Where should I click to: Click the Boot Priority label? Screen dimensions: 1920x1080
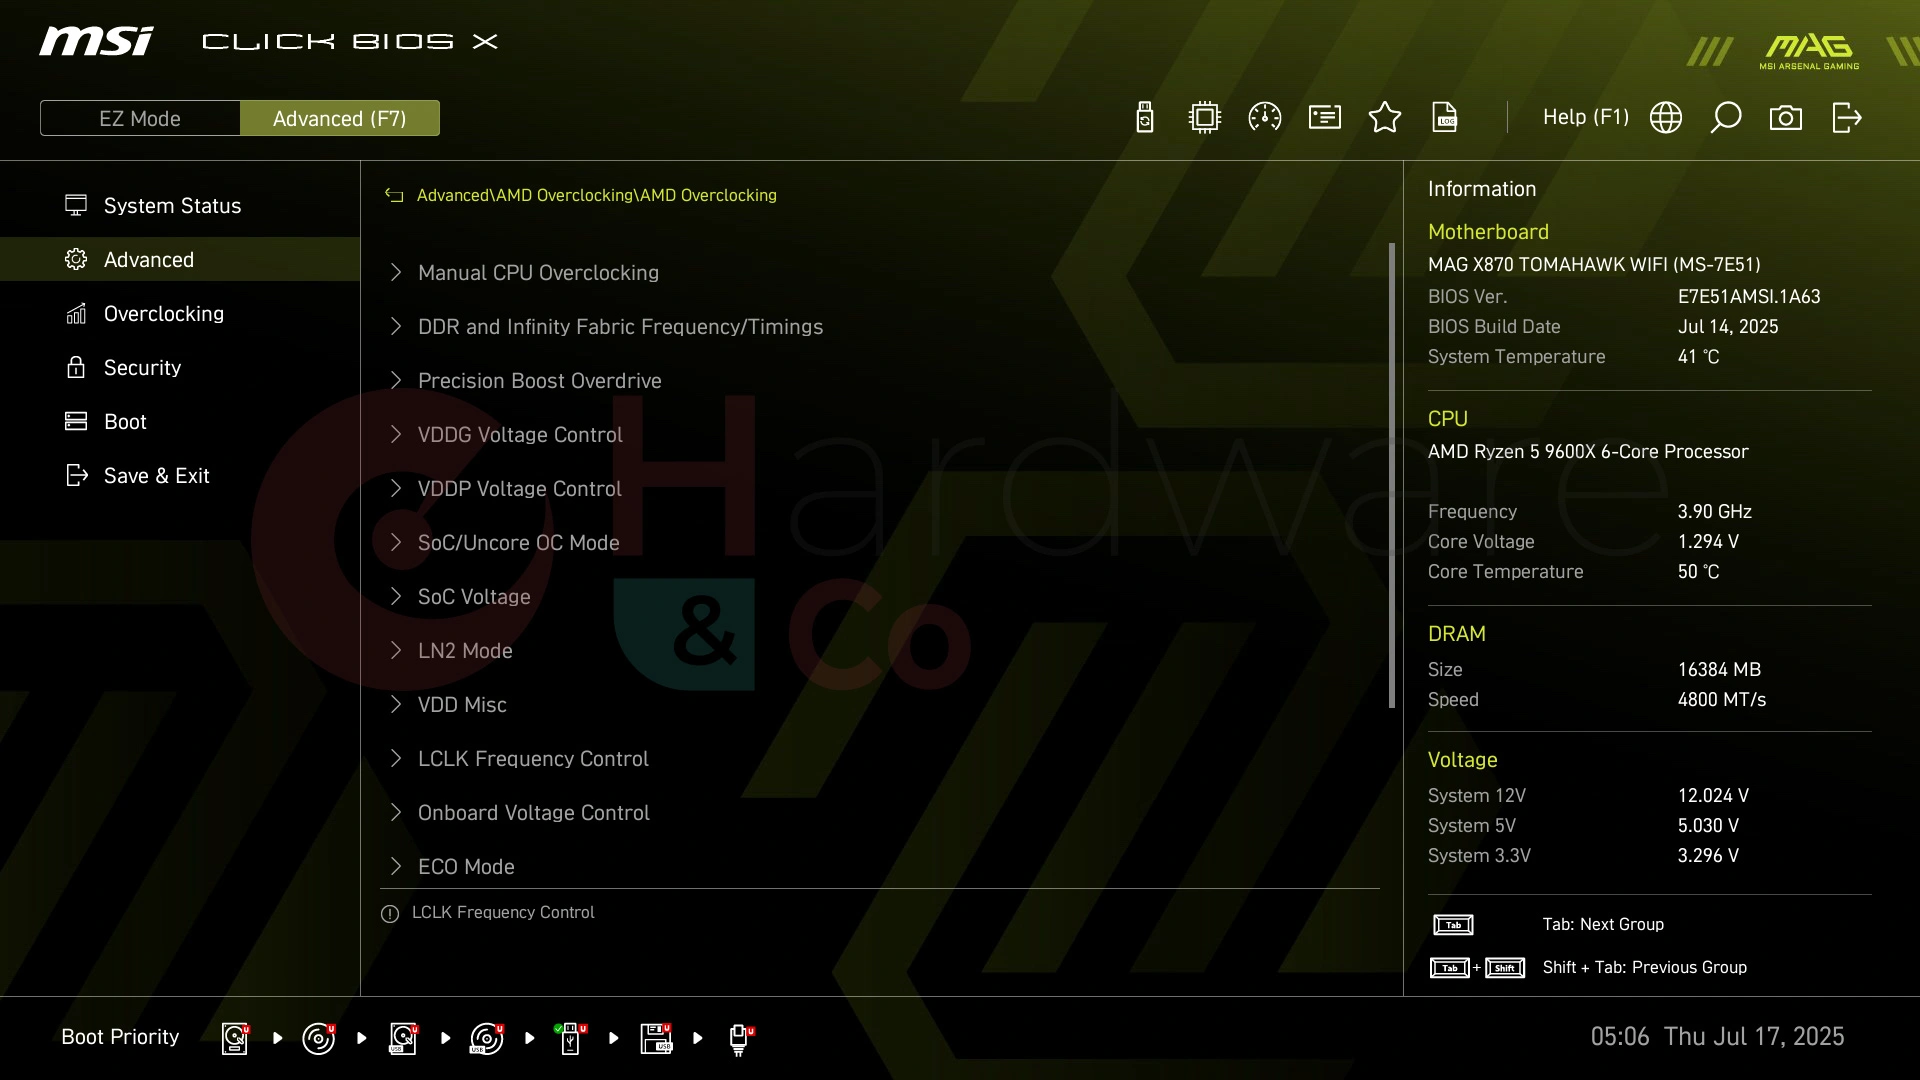tap(120, 1037)
